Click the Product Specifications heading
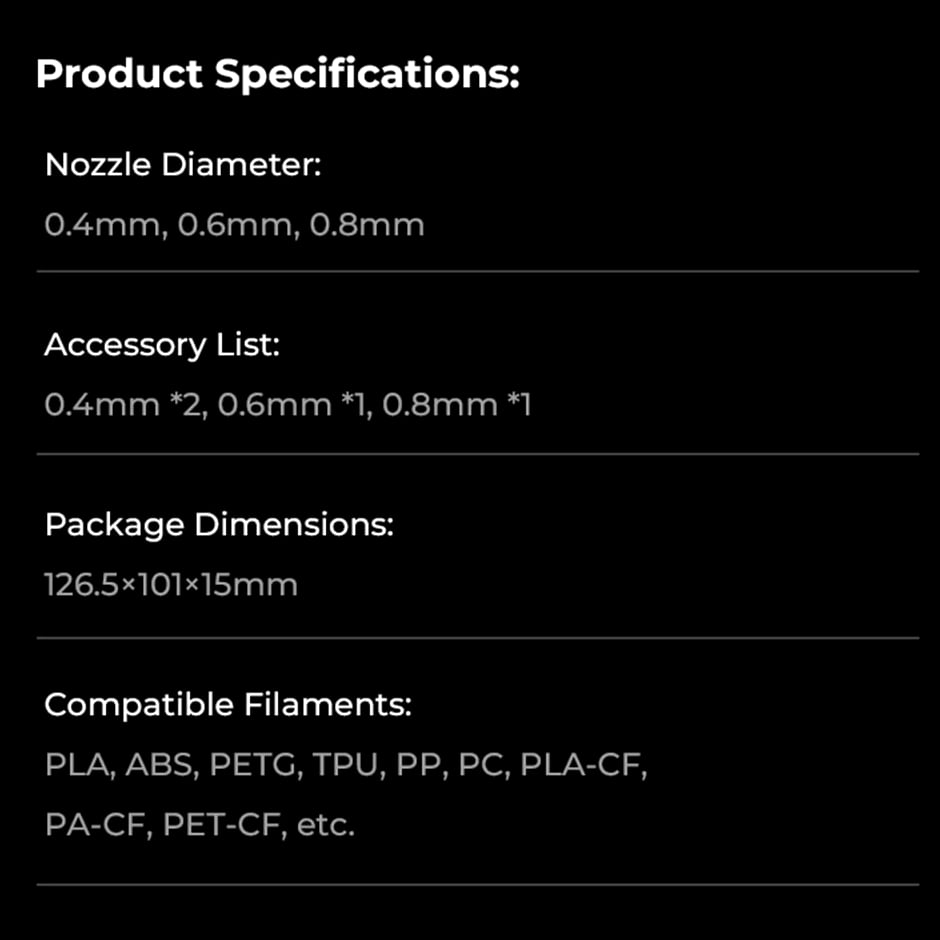Screen dimensions: 940x940 point(277,75)
